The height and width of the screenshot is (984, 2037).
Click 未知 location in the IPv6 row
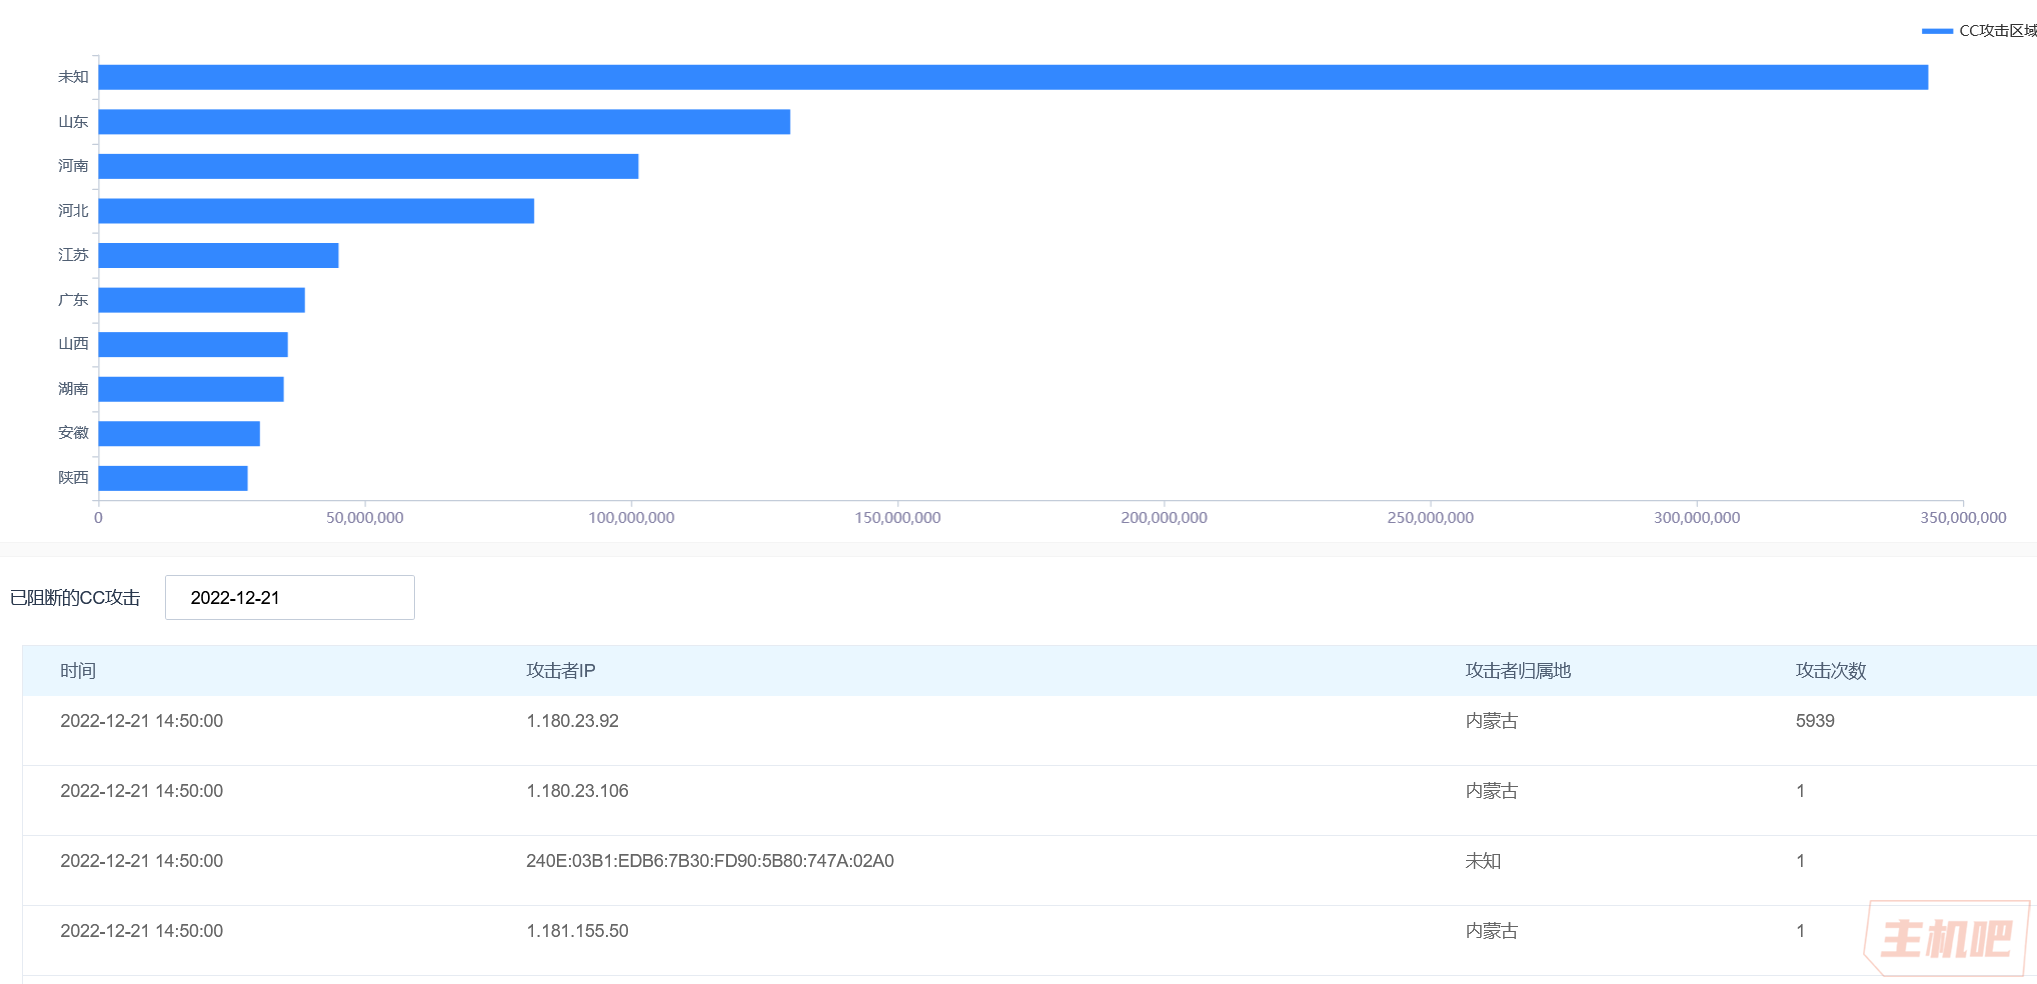click(x=1483, y=861)
